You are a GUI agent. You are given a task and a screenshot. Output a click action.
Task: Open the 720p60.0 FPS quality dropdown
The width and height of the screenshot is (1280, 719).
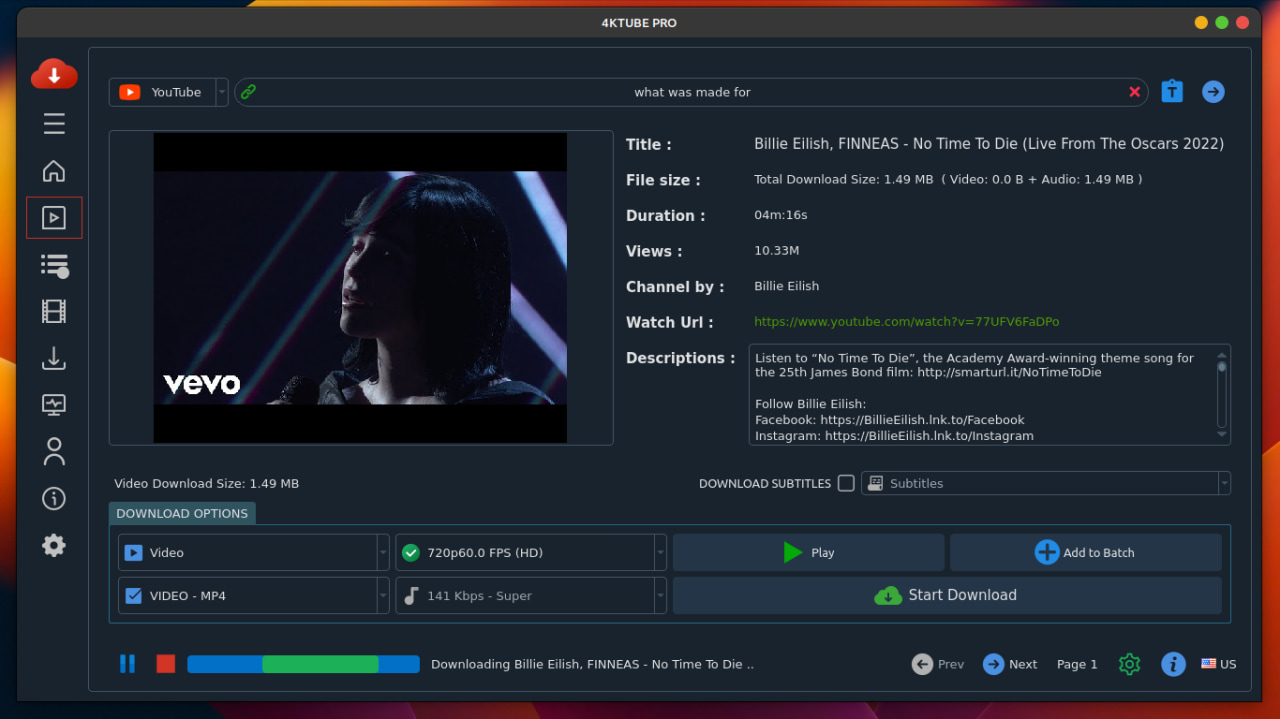coord(531,552)
